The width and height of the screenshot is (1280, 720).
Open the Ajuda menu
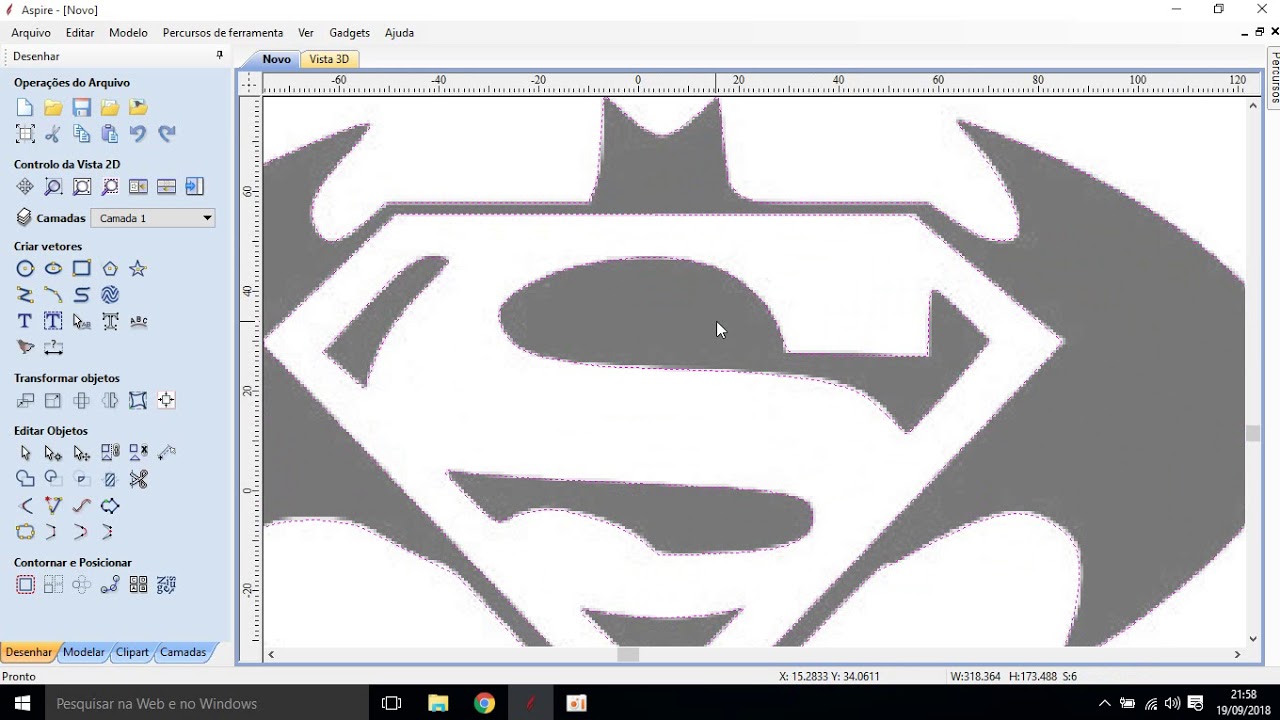point(399,33)
